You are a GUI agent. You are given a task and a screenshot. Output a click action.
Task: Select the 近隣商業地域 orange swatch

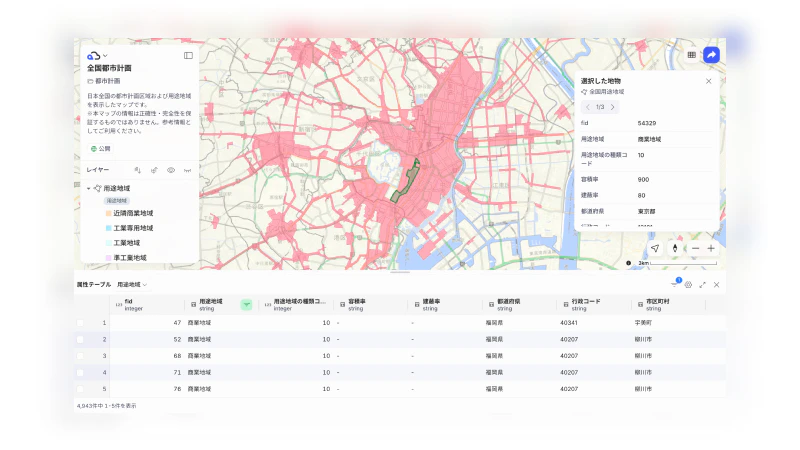[x=108, y=213]
